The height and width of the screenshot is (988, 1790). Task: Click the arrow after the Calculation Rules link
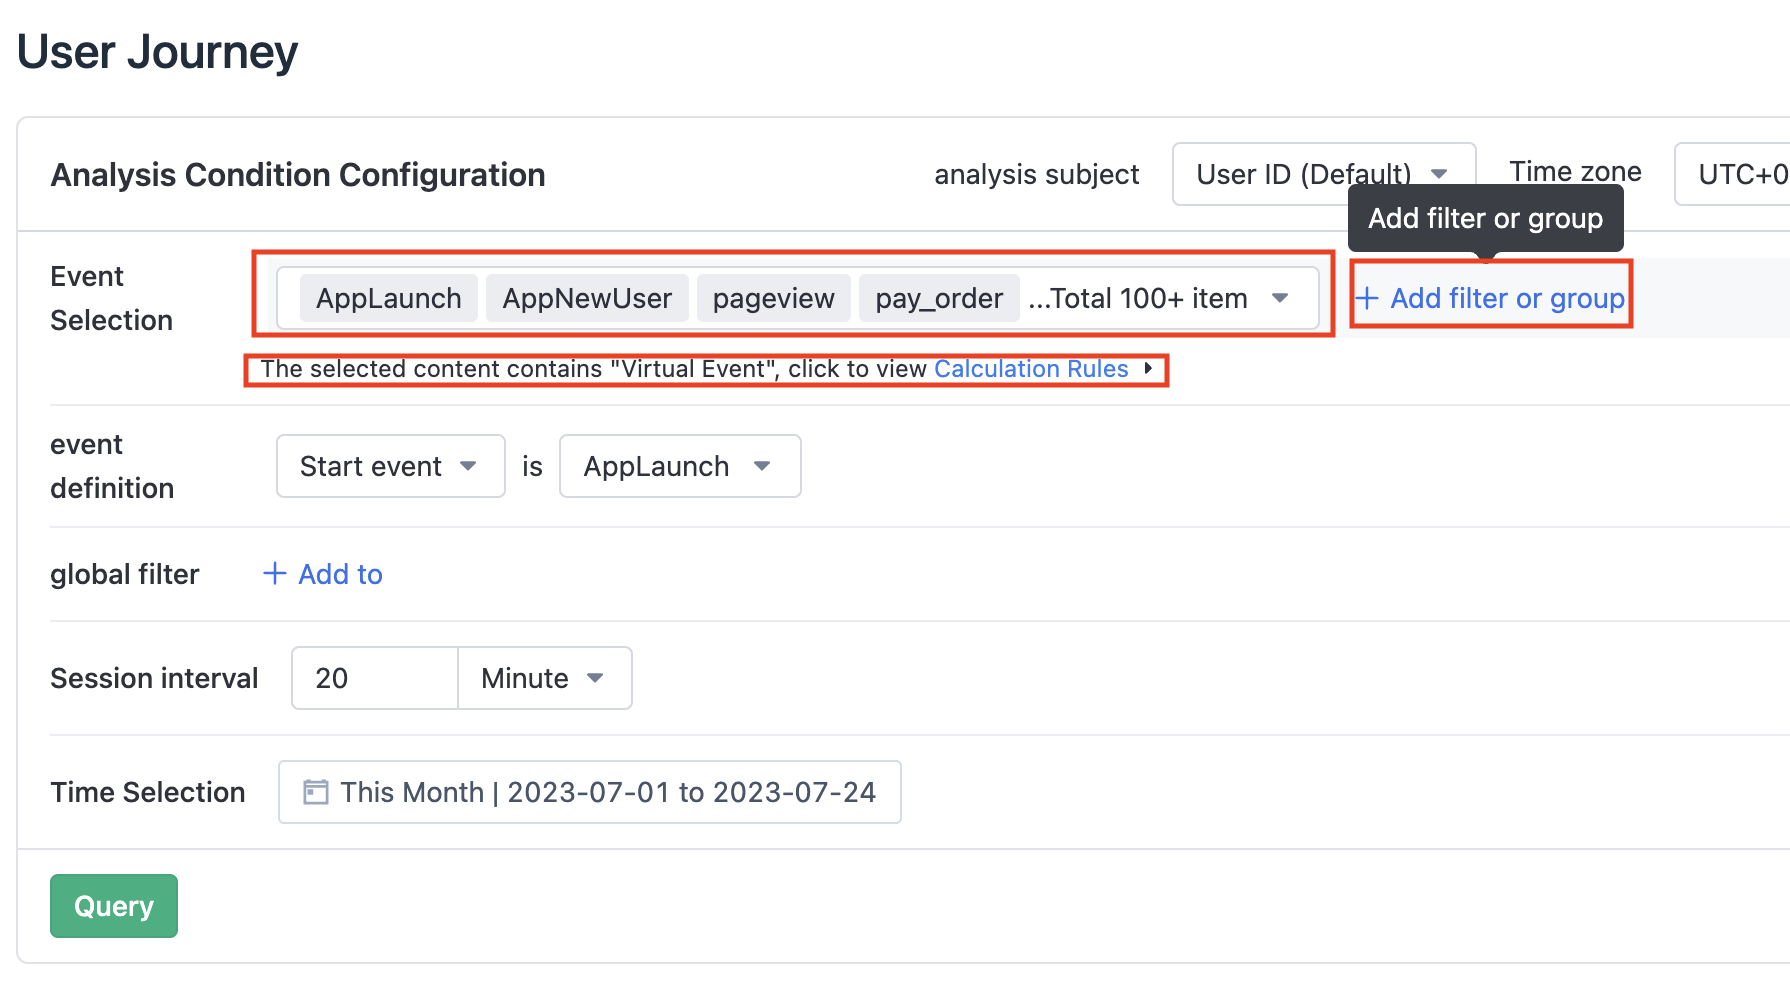(x=1148, y=368)
